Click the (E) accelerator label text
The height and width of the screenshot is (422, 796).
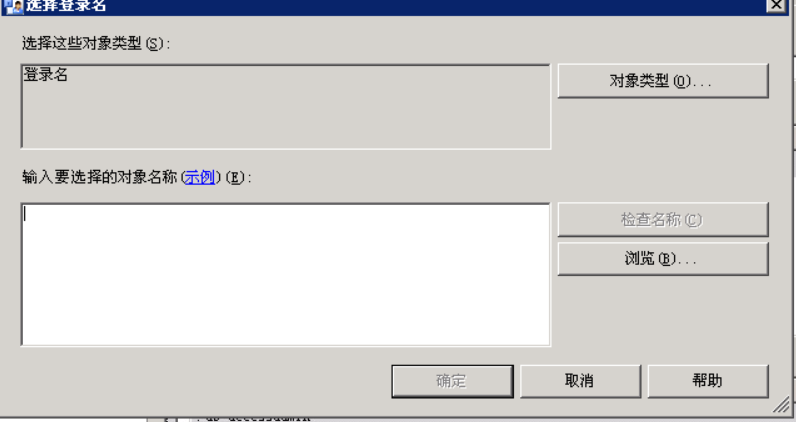pos(237,178)
